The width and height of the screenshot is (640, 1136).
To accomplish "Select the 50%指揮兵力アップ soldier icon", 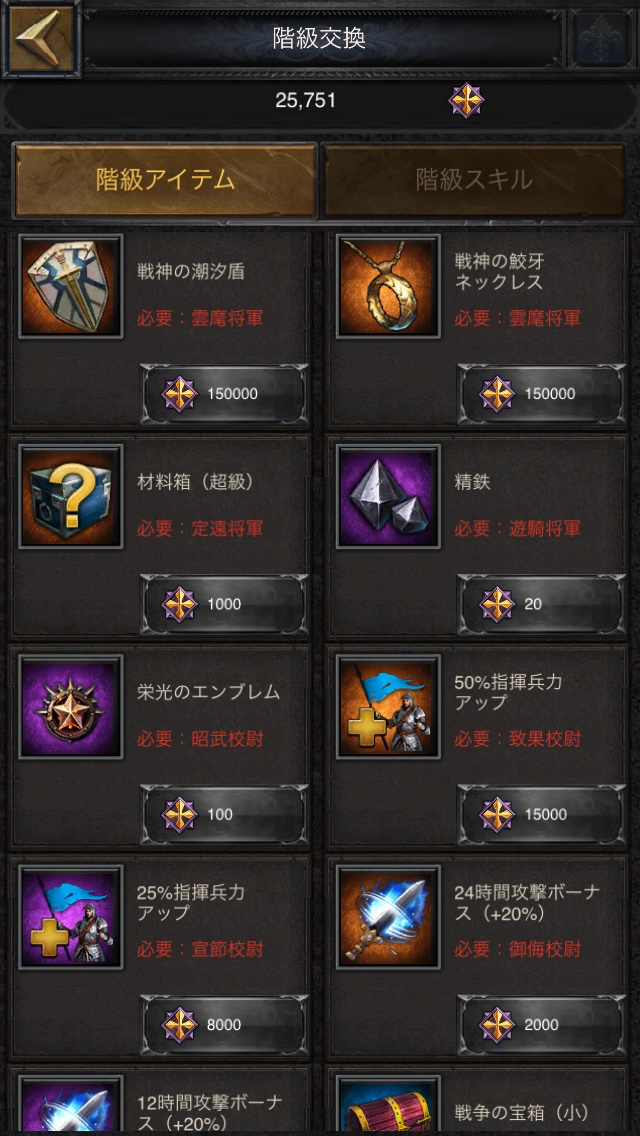I will point(388,706).
